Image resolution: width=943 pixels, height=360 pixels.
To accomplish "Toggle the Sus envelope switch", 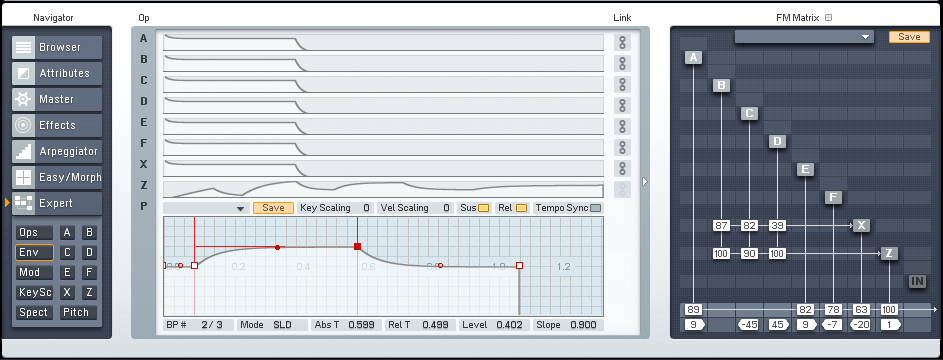I will click(484, 208).
